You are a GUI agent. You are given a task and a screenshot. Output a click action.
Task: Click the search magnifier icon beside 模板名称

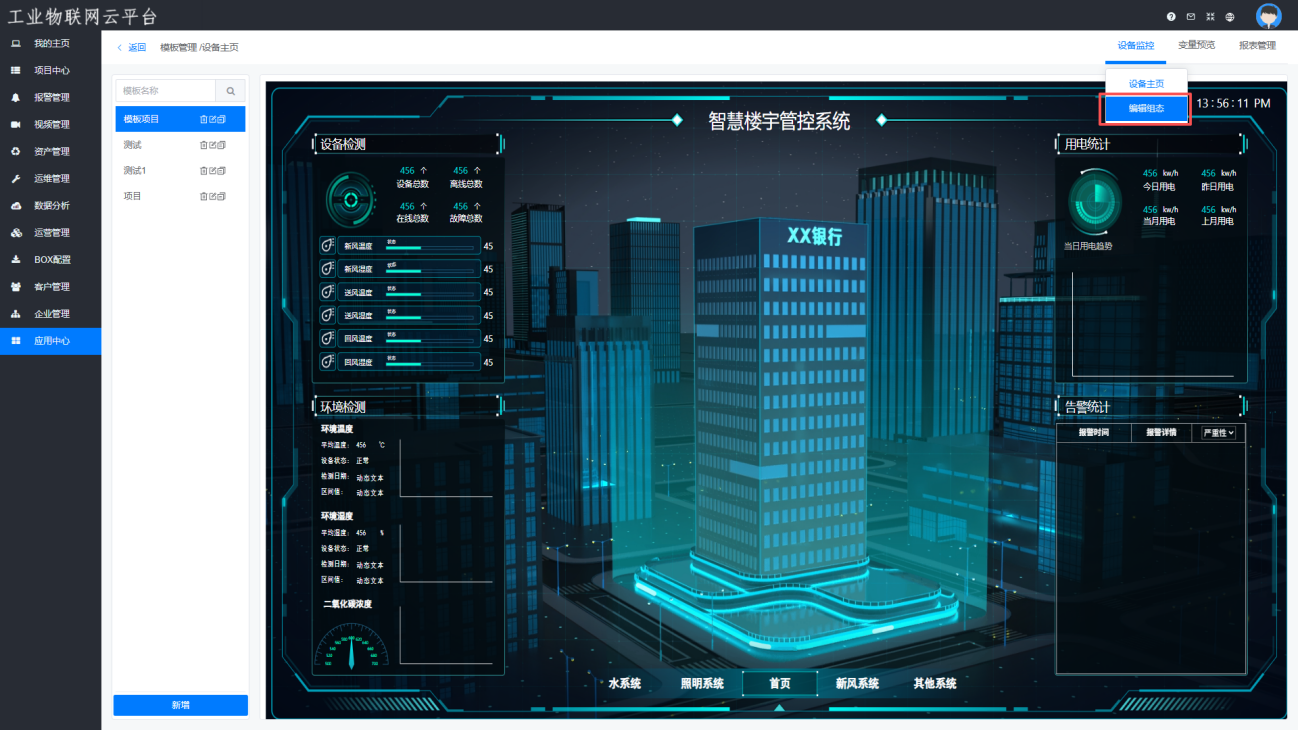(x=231, y=91)
